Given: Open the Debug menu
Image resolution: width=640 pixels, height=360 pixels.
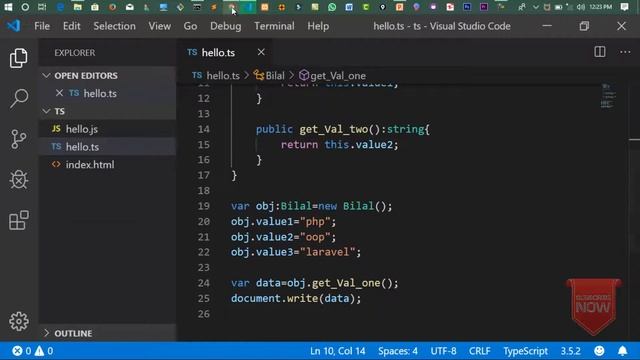Looking at the screenshot, I should point(225,26).
